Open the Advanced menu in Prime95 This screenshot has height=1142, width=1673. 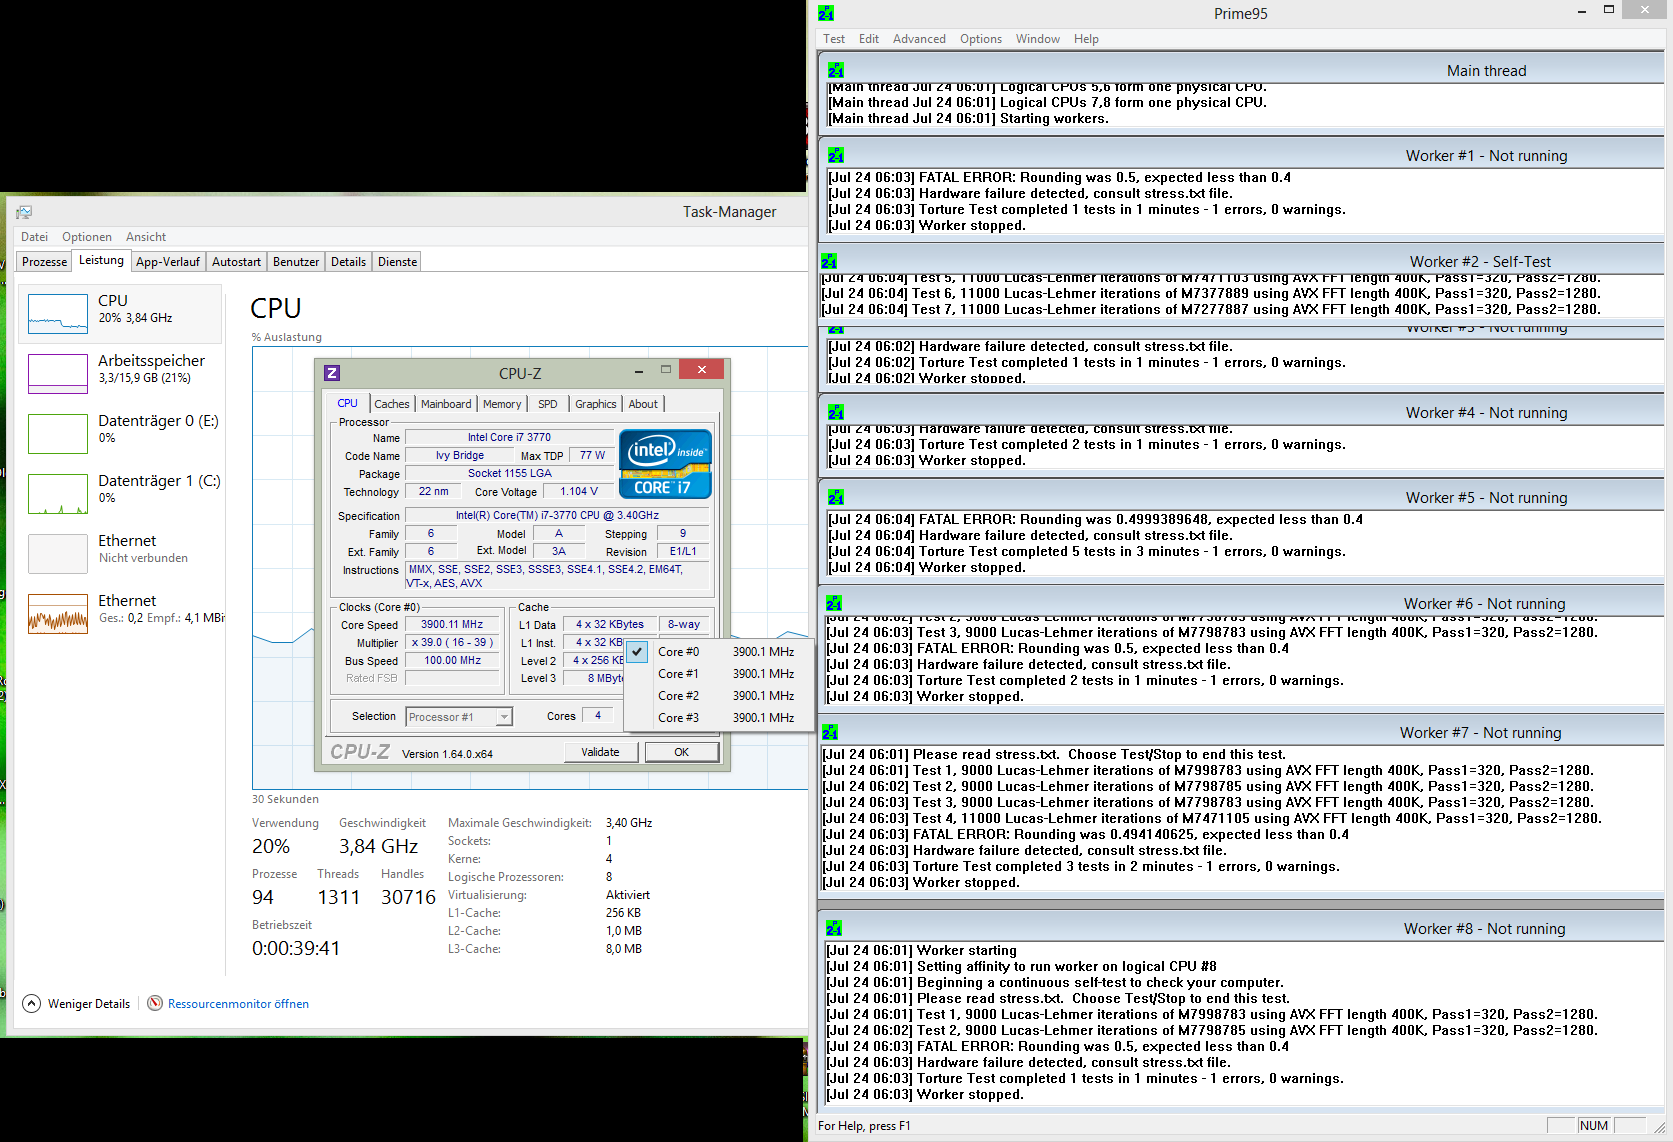click(919, 39)
